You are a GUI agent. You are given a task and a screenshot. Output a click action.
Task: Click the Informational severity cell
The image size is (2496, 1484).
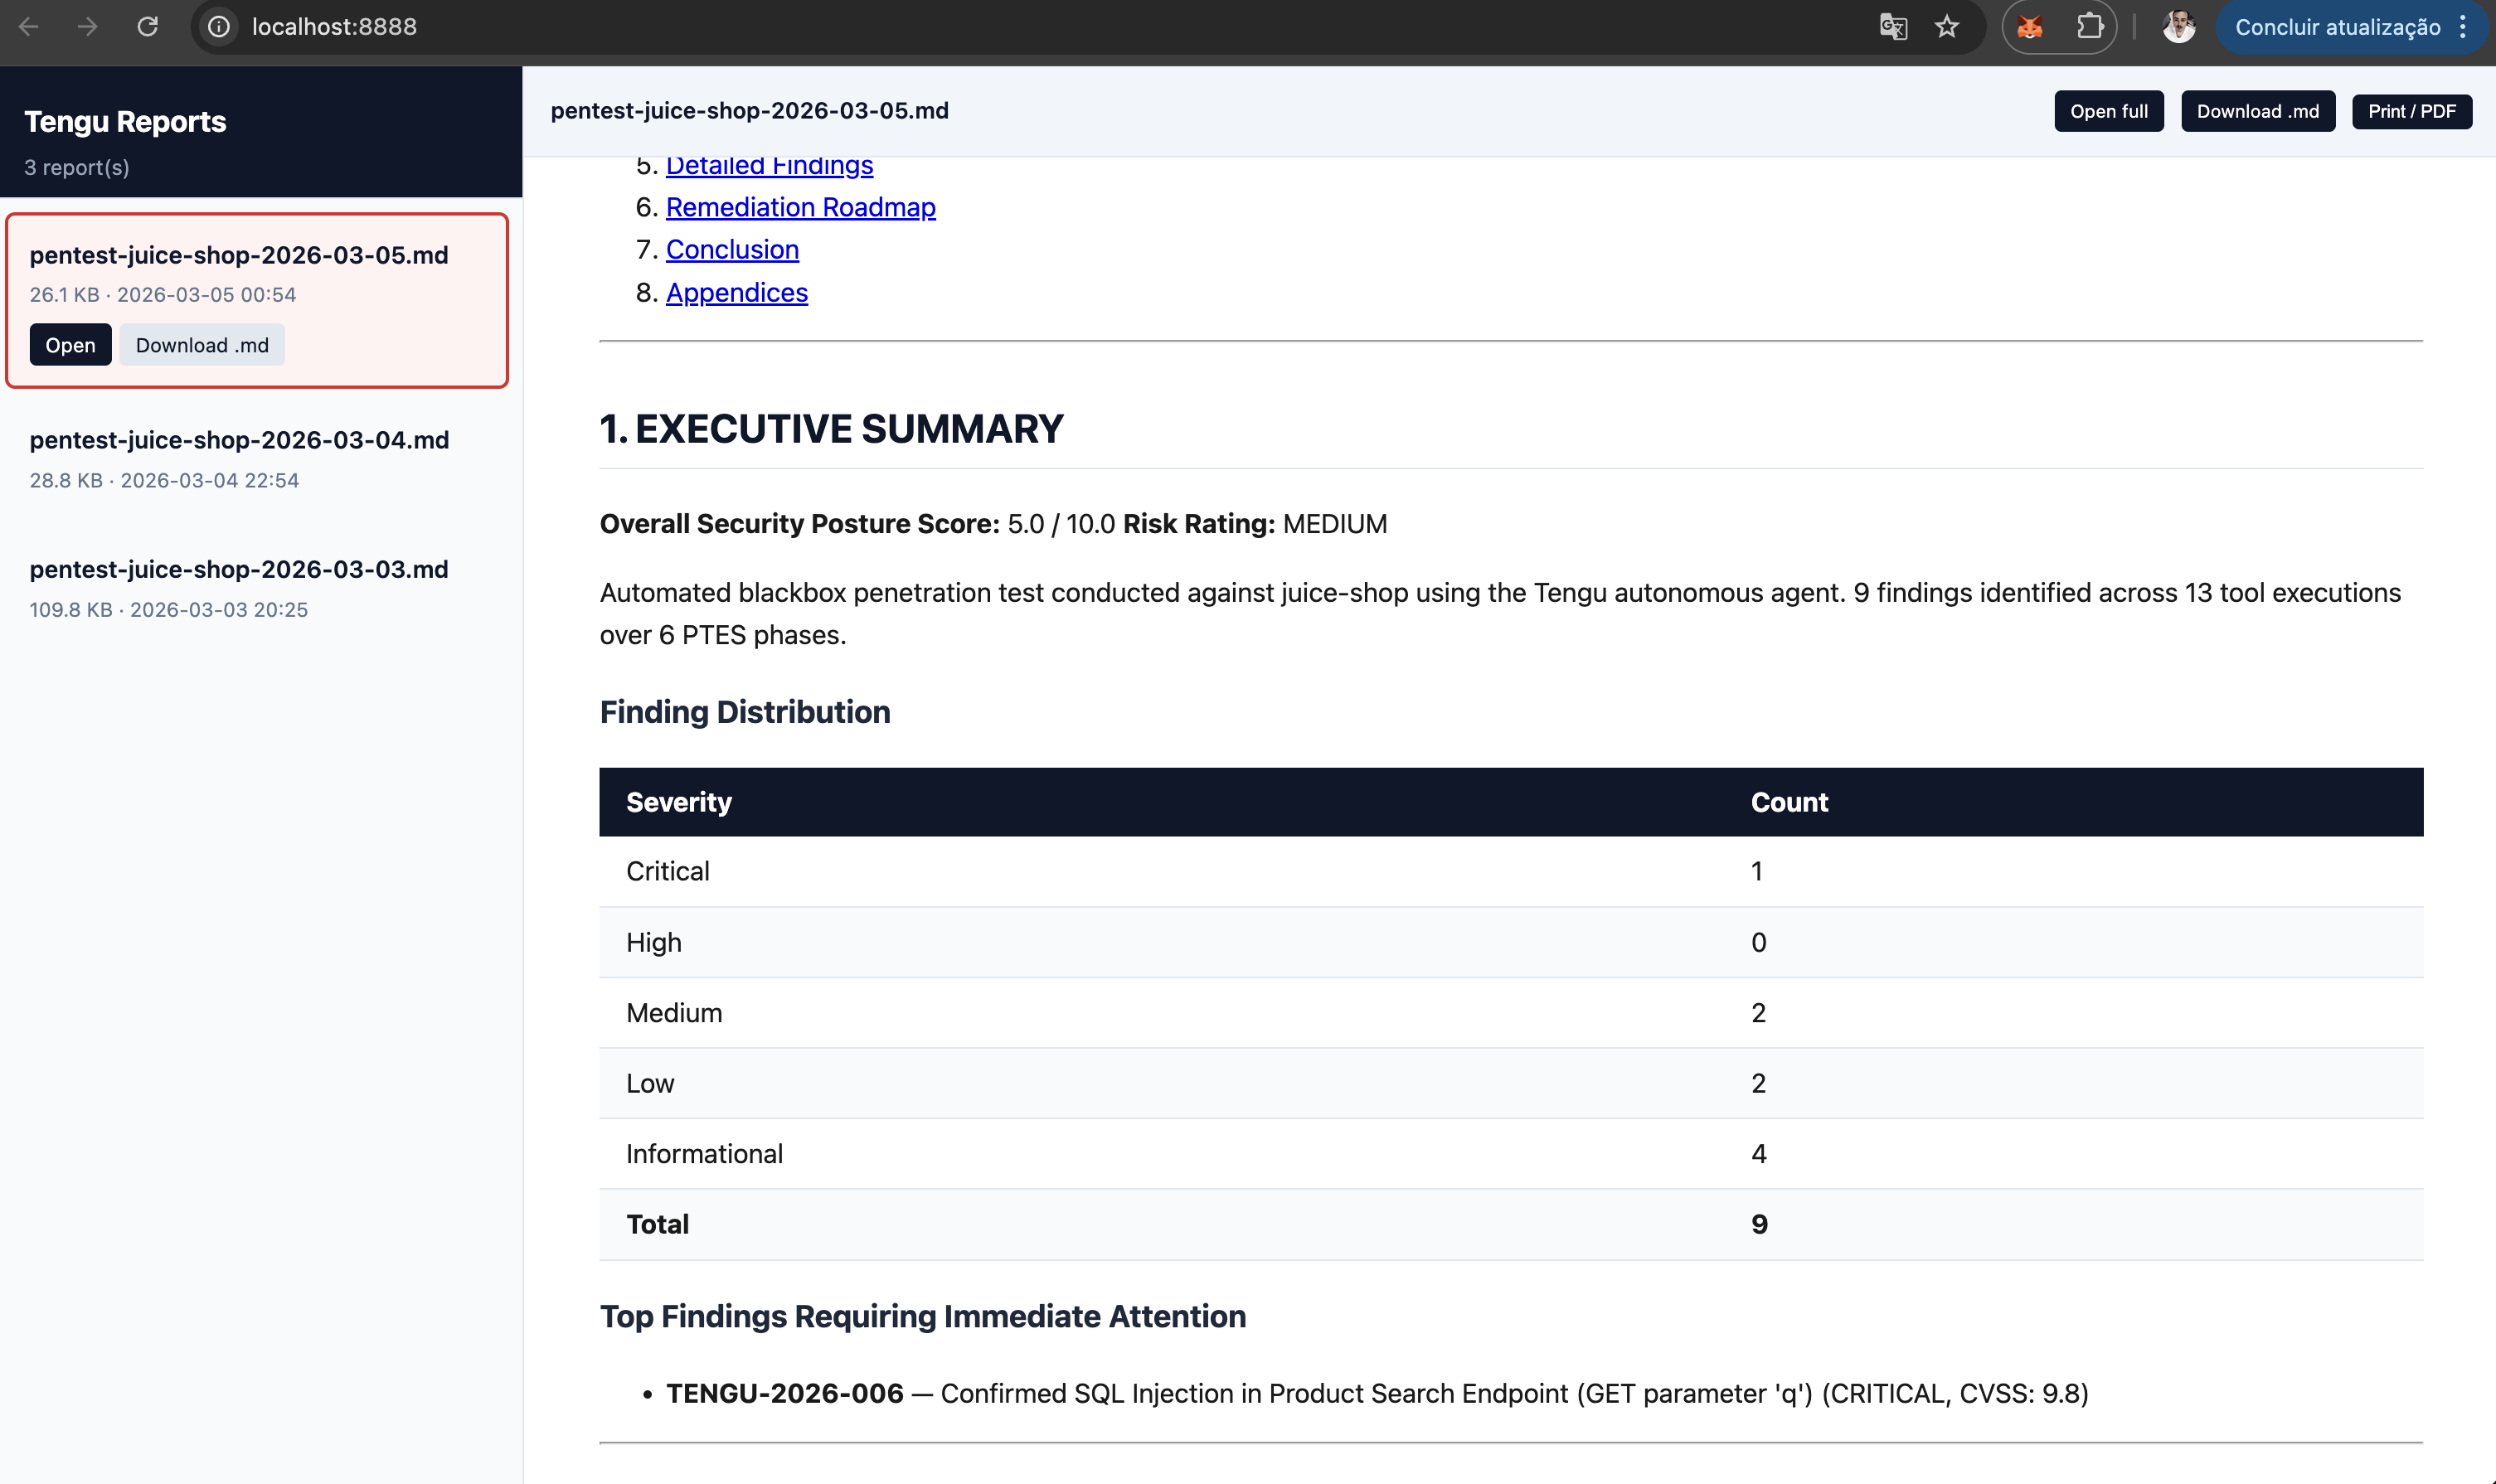704,1154
